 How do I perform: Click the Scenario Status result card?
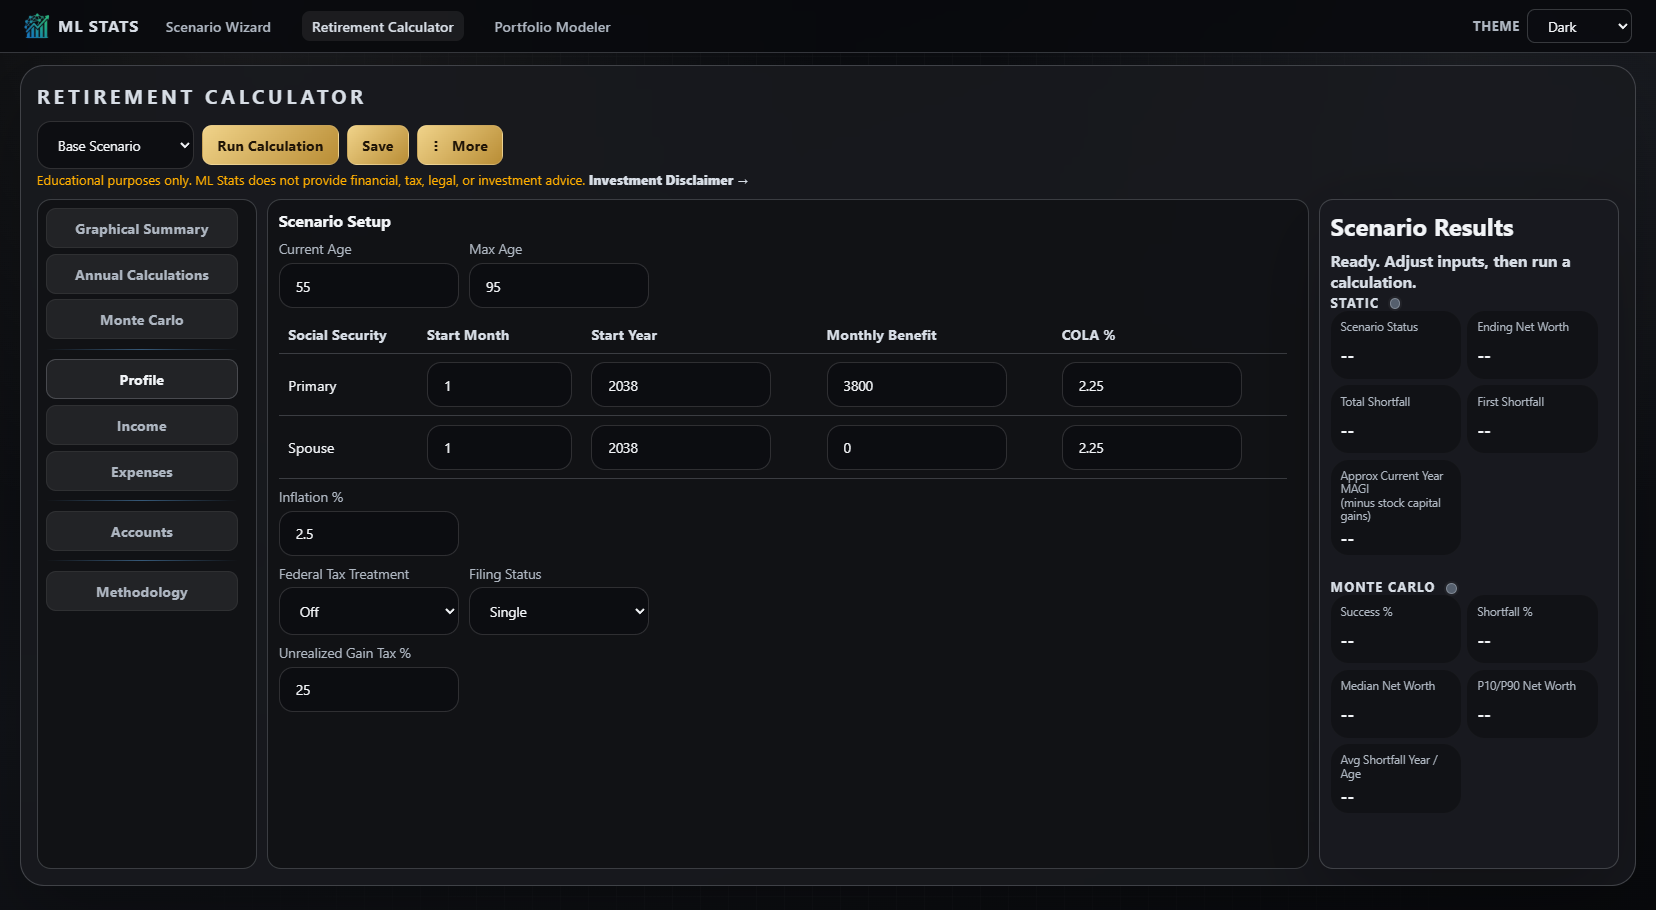pyautogui.click(x=1395, y=345)
